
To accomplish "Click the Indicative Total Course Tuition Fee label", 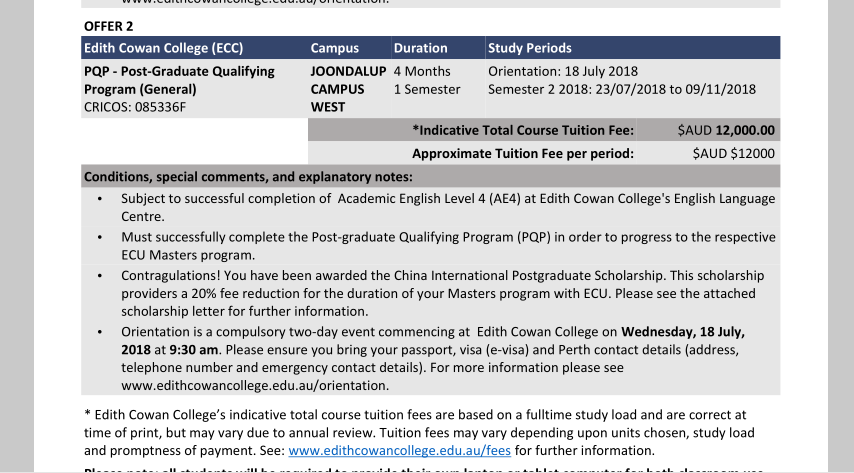I will point(523,130).
